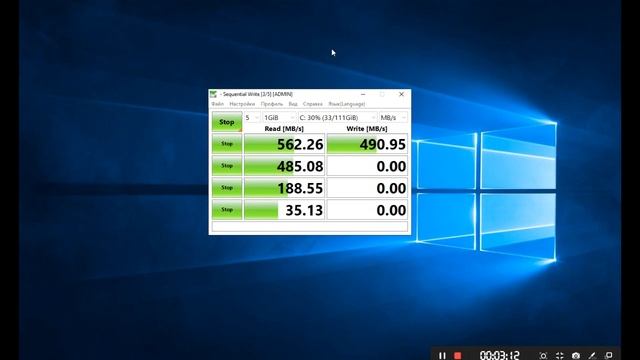Open the Настройки menu

(242, 104)
